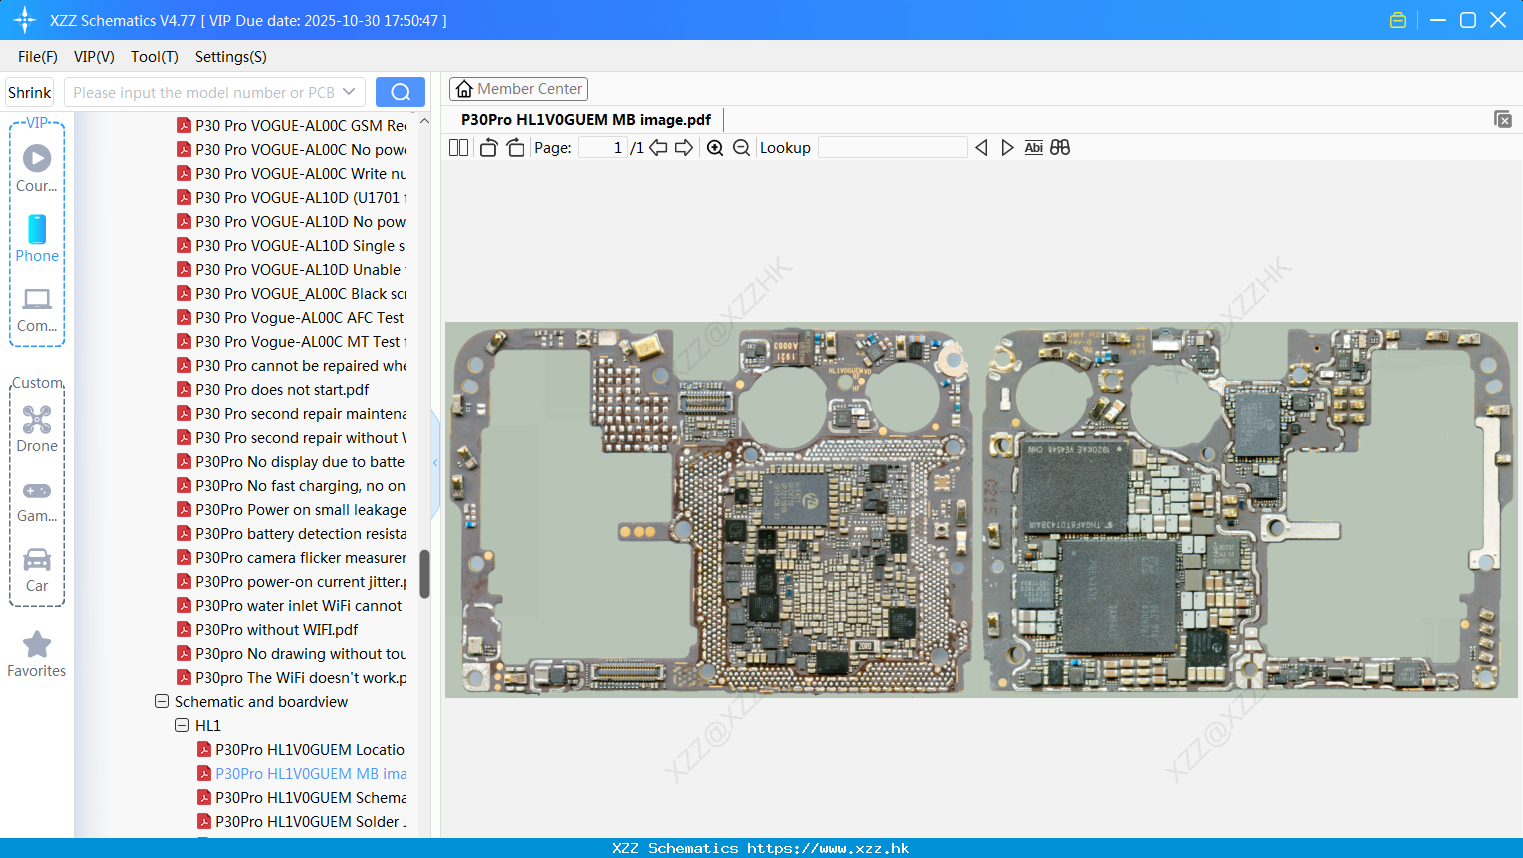Click the Shrink button
The image size is (1523, 858).
point(30,92)
